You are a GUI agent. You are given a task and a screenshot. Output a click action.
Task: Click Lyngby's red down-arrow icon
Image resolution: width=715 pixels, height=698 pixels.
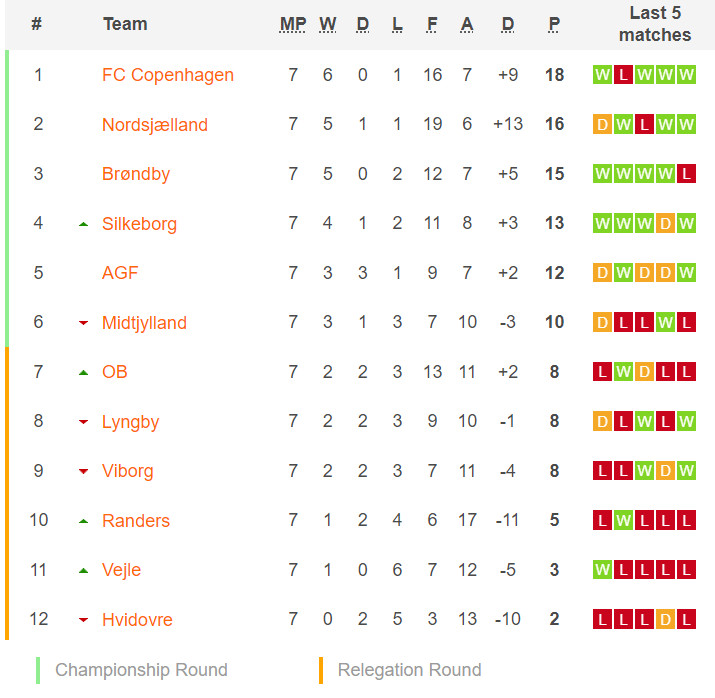(x=83, y=422)
